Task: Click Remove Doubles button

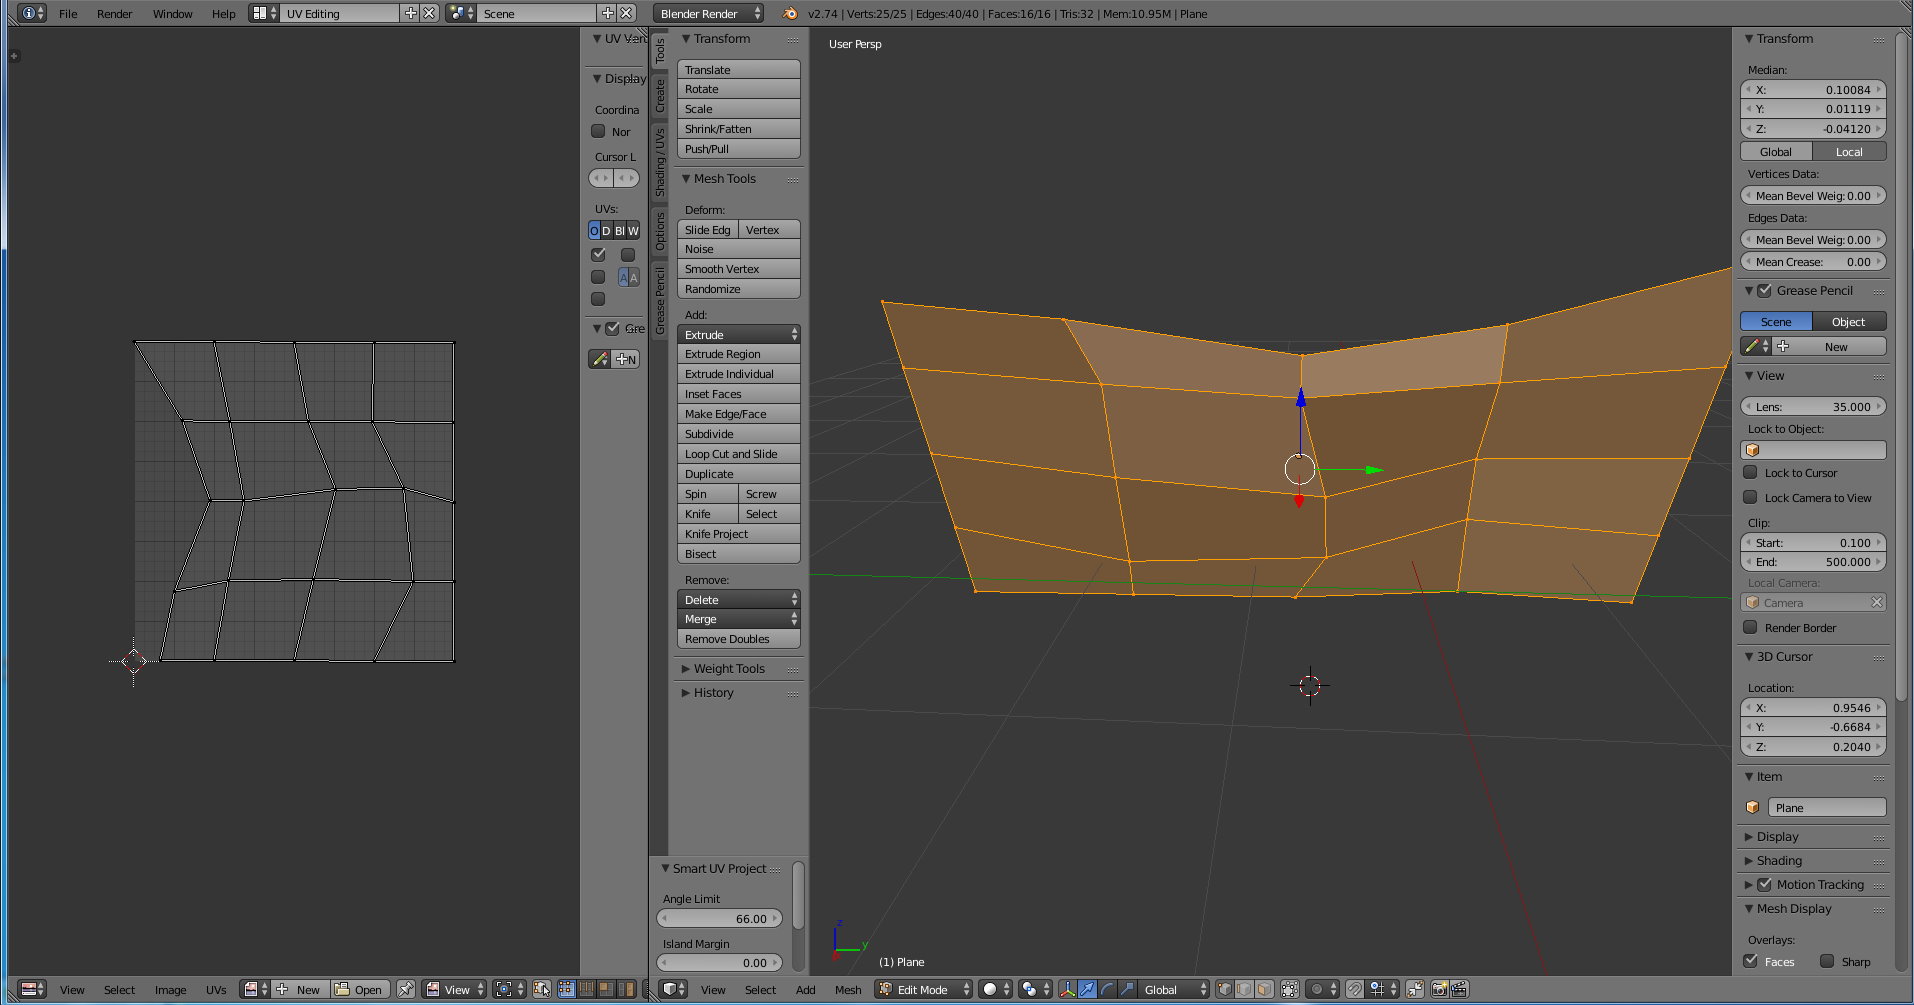Action: click(x=739, y=639)
